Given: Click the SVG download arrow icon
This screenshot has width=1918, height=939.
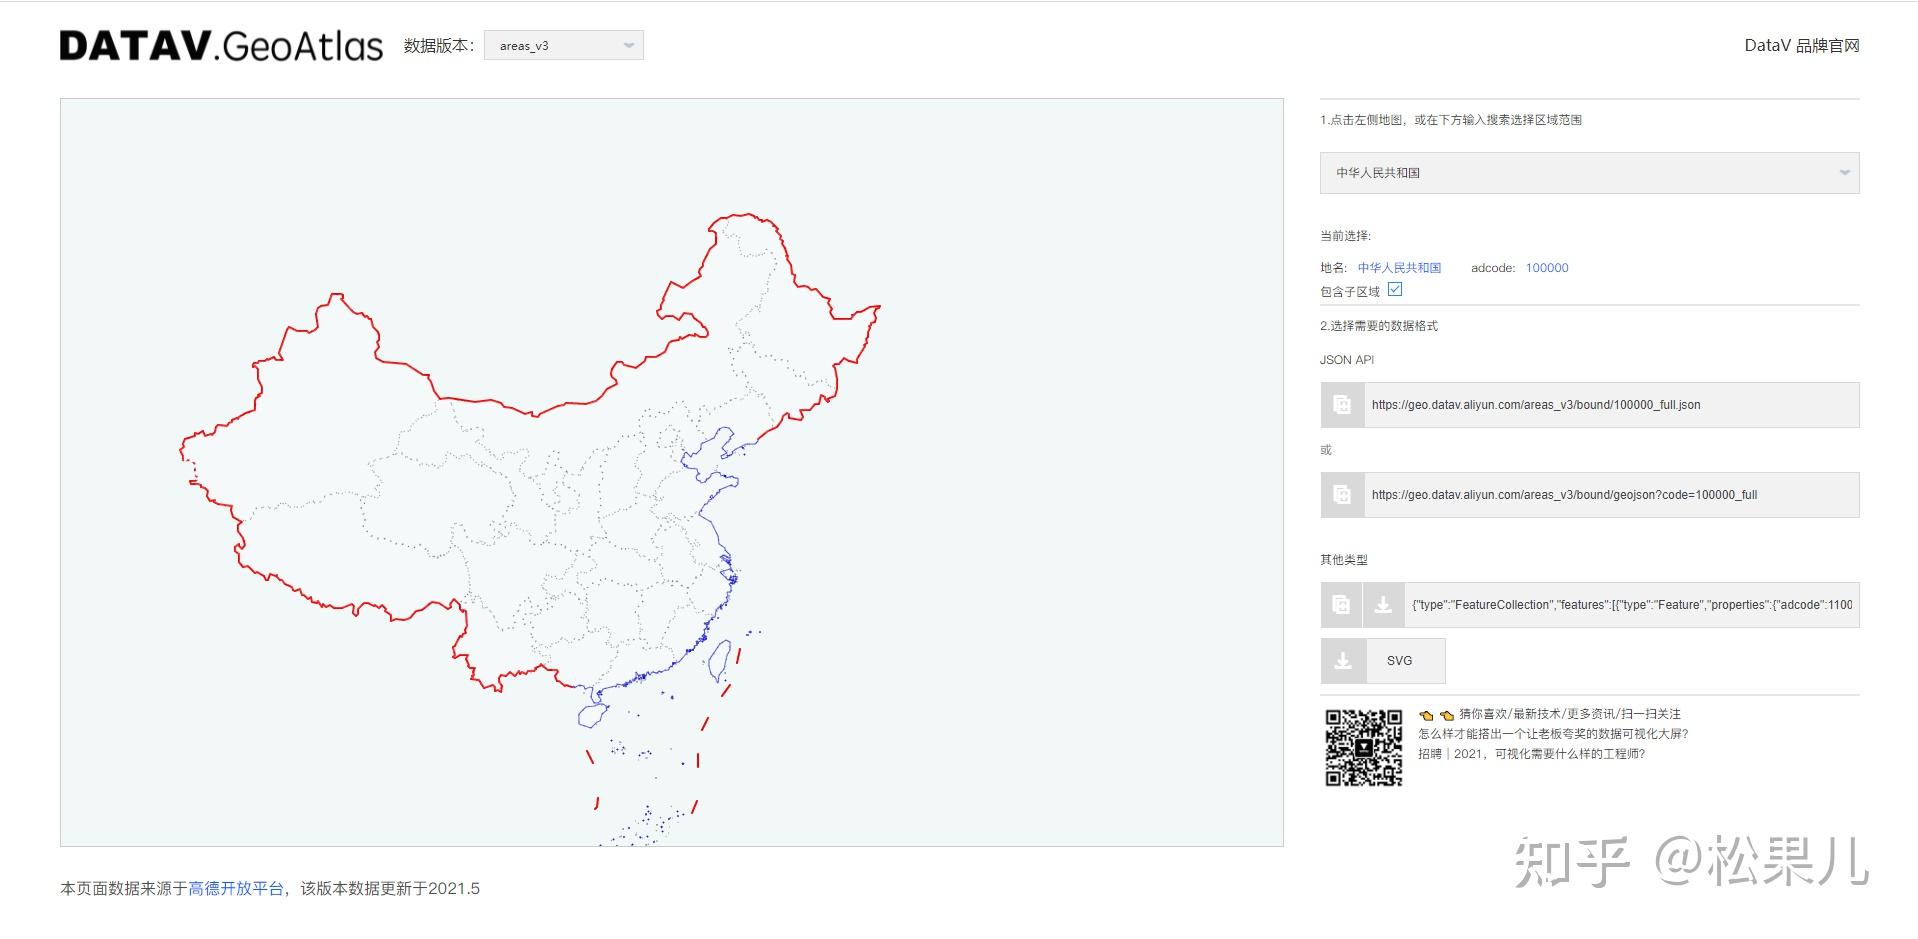Looking at the screenshot, I should 1343,660.
